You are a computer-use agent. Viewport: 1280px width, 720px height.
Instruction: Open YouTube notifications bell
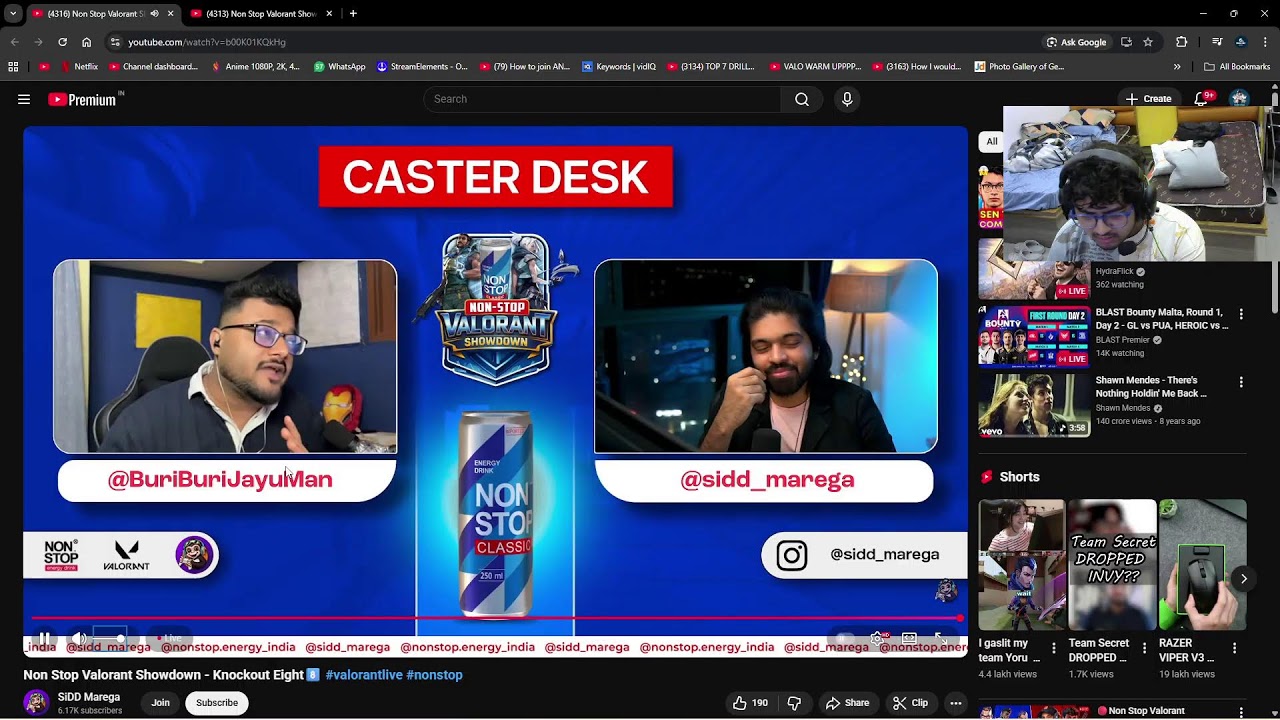tap(1203, 99)
